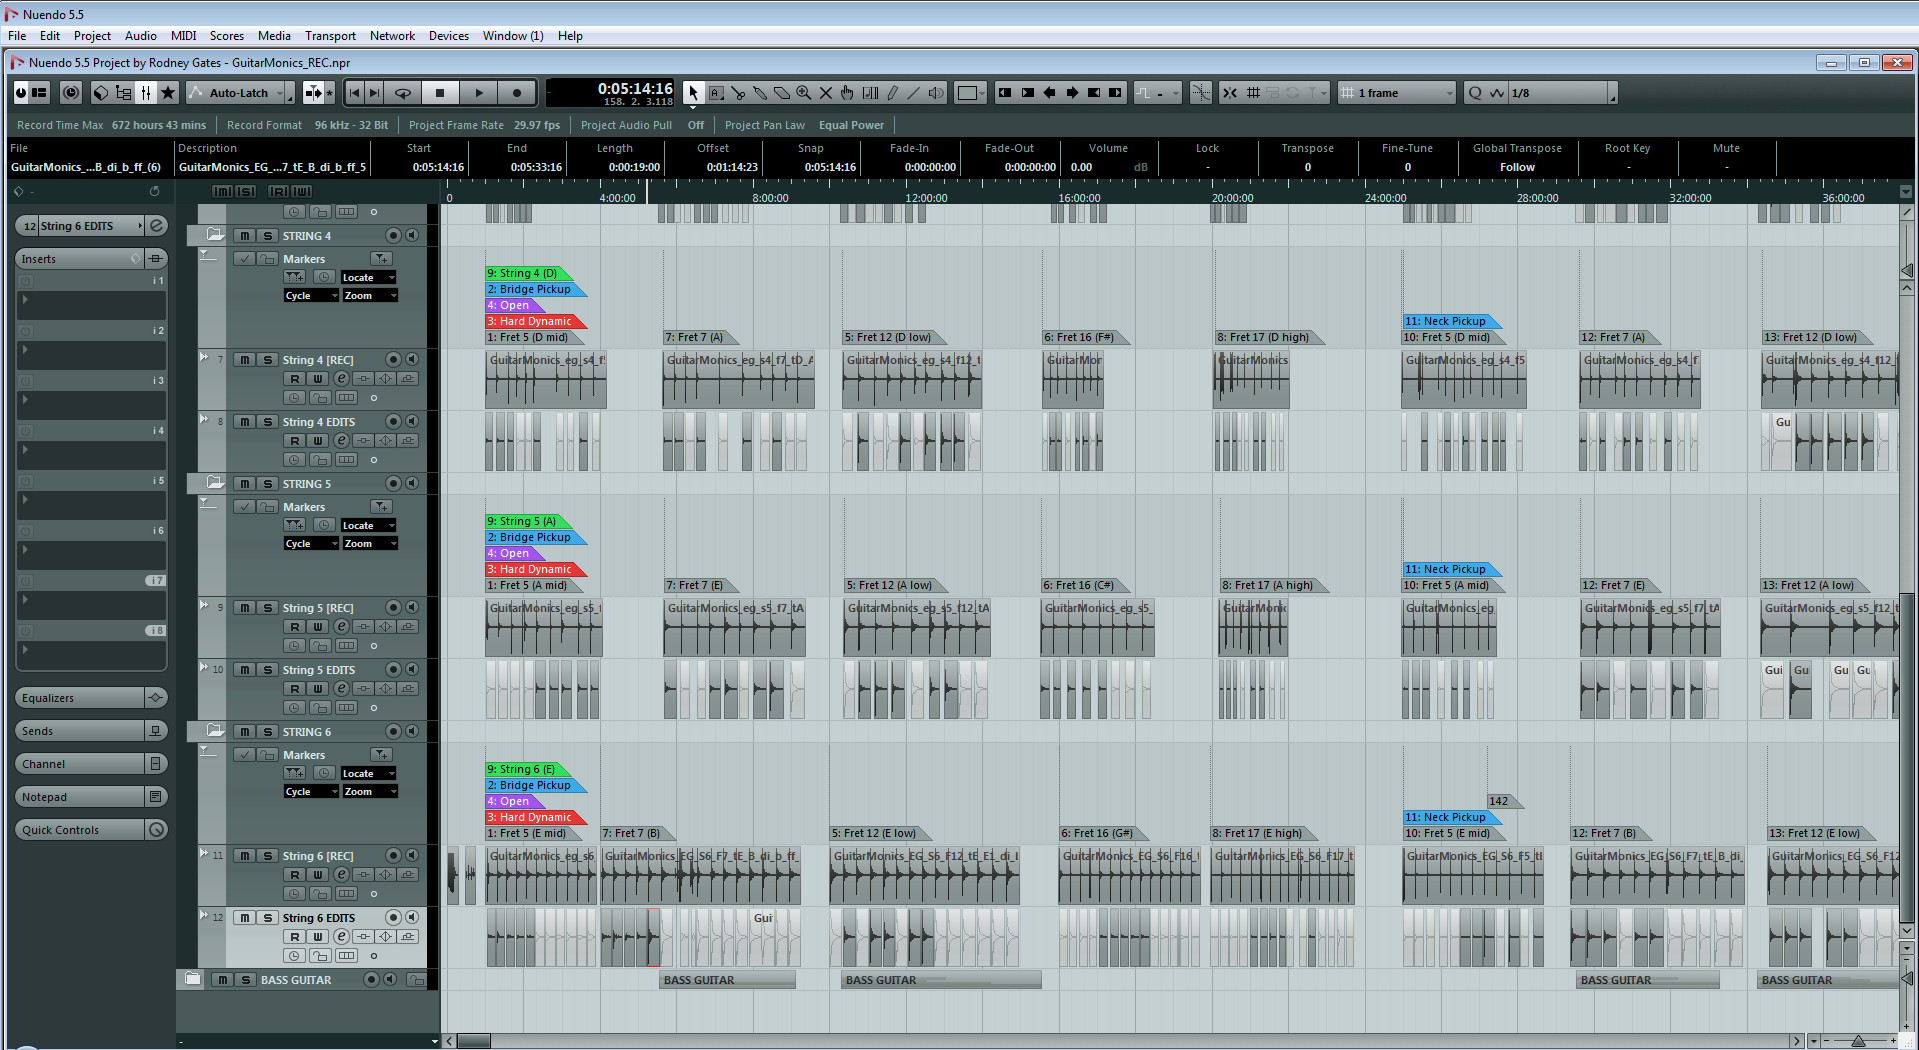This screenshot has width=1919, height=1050.
Task: Select the Mute (X) tool
Action: click(826, 93)
